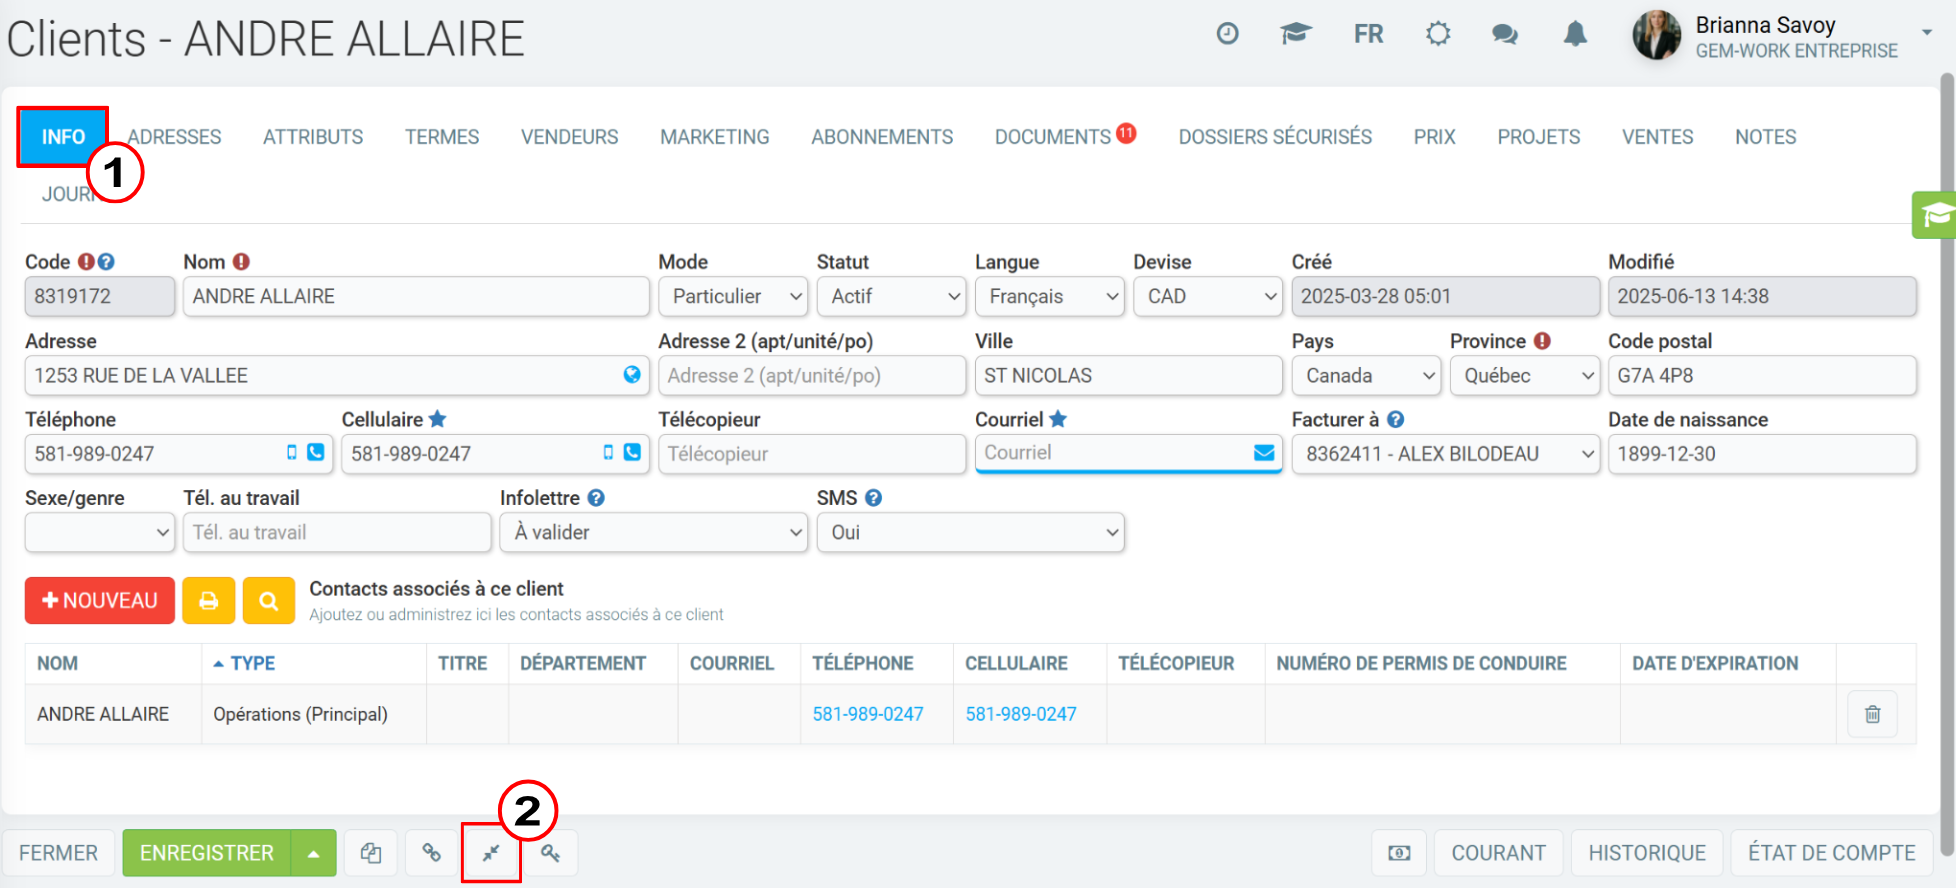Open the Pays dropdown showing Canada
The height and width of the screenshot is (889, 1956).
pos(1366,375)
